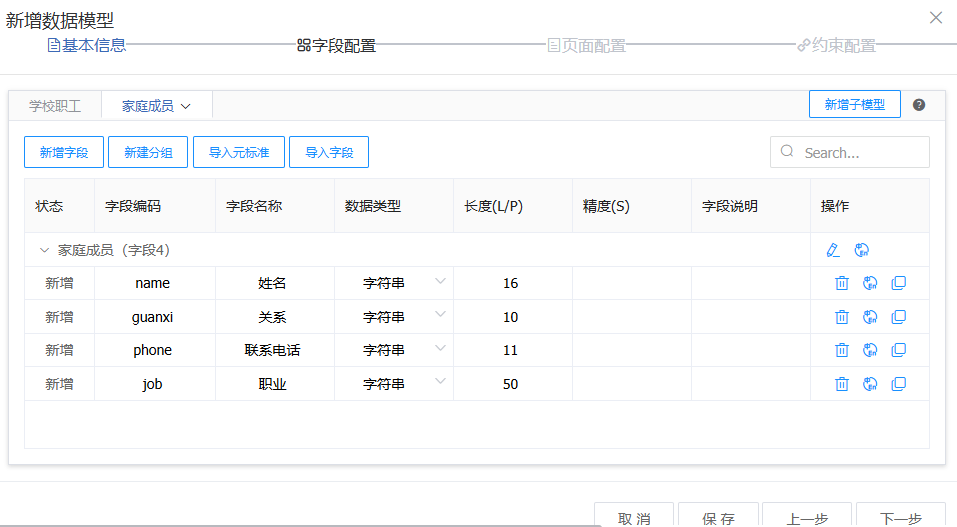Open translation icon for 家庭成员 group
This screenshot has height=527, width=957.
tap(861, 250)
